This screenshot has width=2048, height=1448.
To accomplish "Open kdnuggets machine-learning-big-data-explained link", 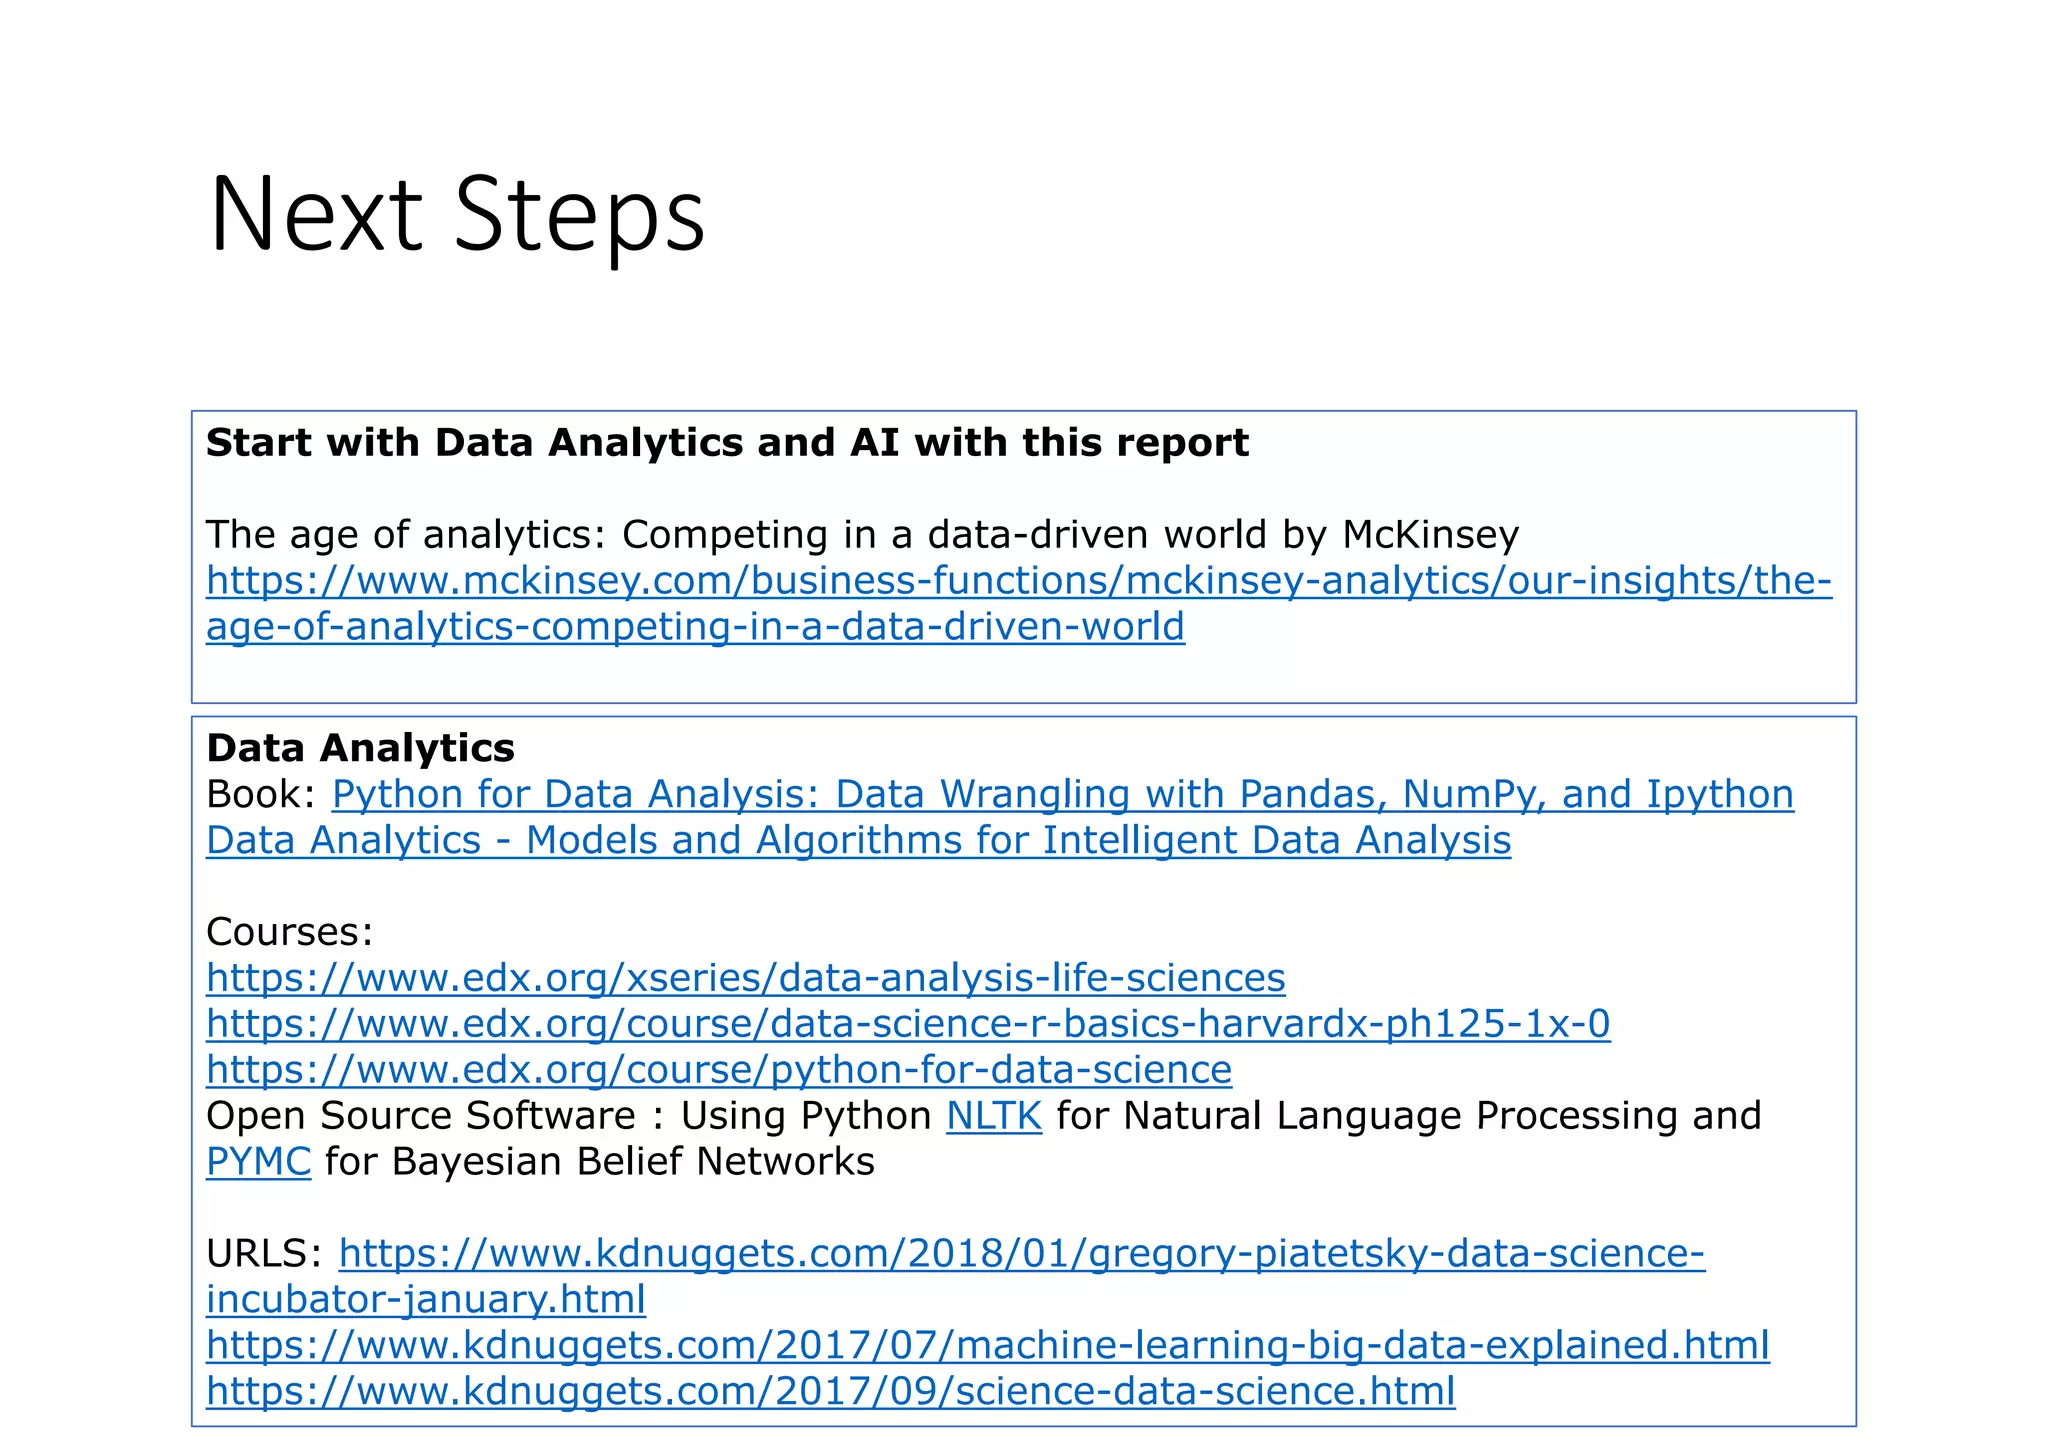I will [x=988, y=1345].
